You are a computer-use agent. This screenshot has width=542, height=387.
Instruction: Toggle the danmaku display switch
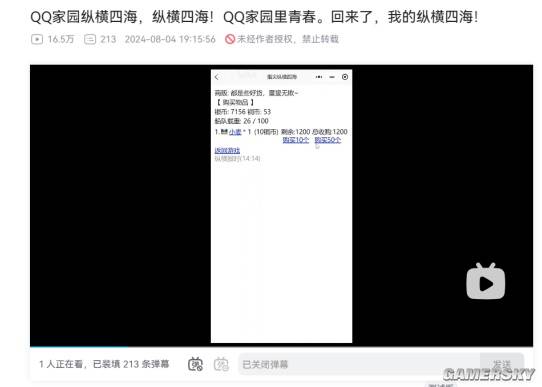195,364
